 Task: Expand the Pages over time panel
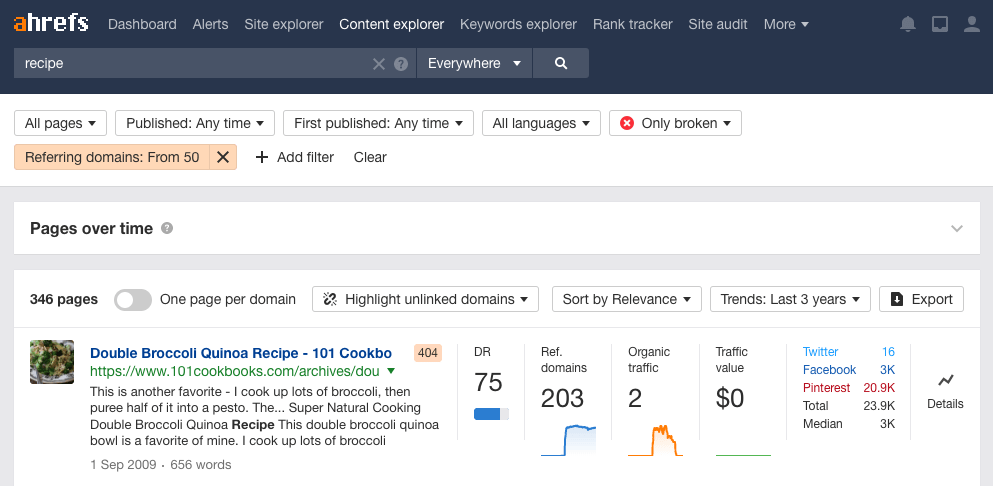957,228
